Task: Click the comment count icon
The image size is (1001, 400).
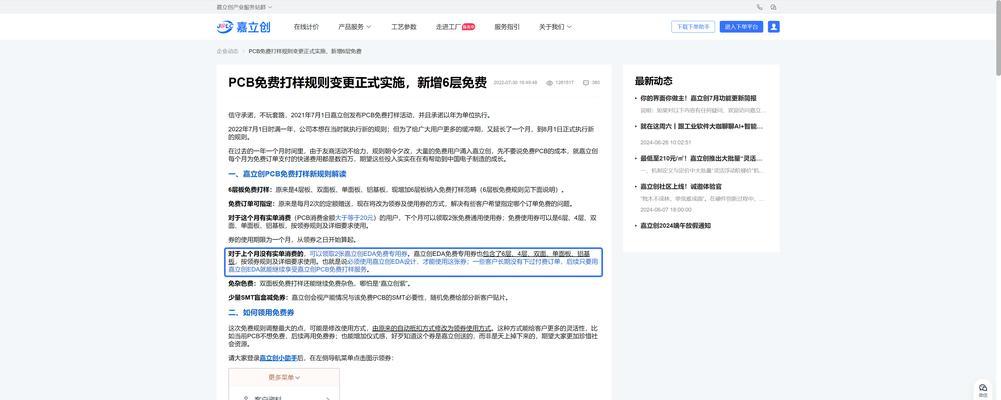Action: 585,83
